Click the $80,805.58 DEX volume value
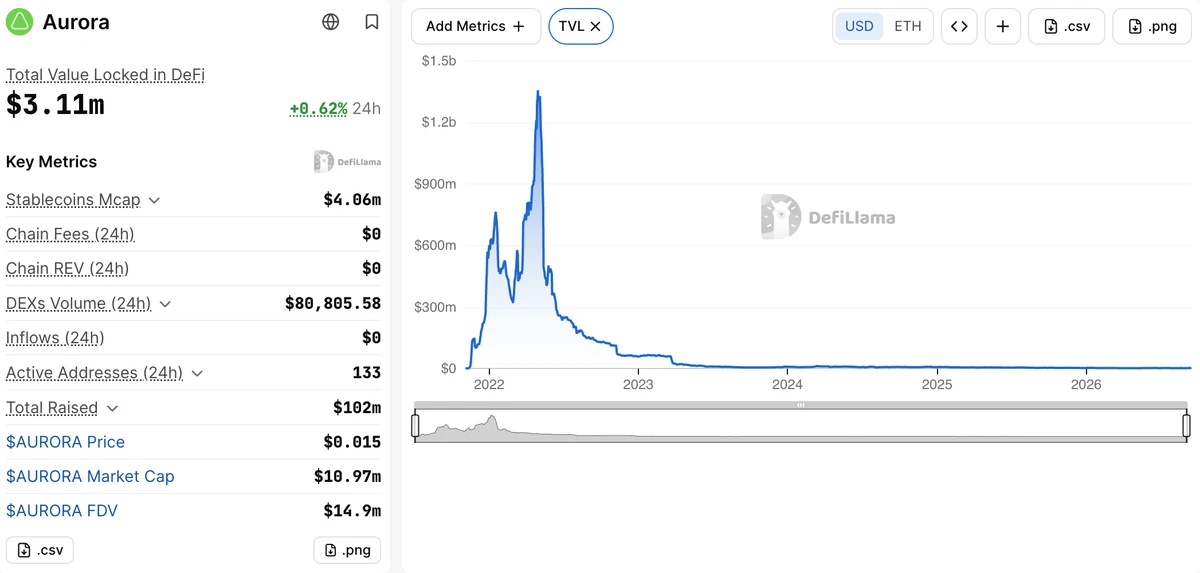This screenshot has height=573, width=1200. point(333,304)
